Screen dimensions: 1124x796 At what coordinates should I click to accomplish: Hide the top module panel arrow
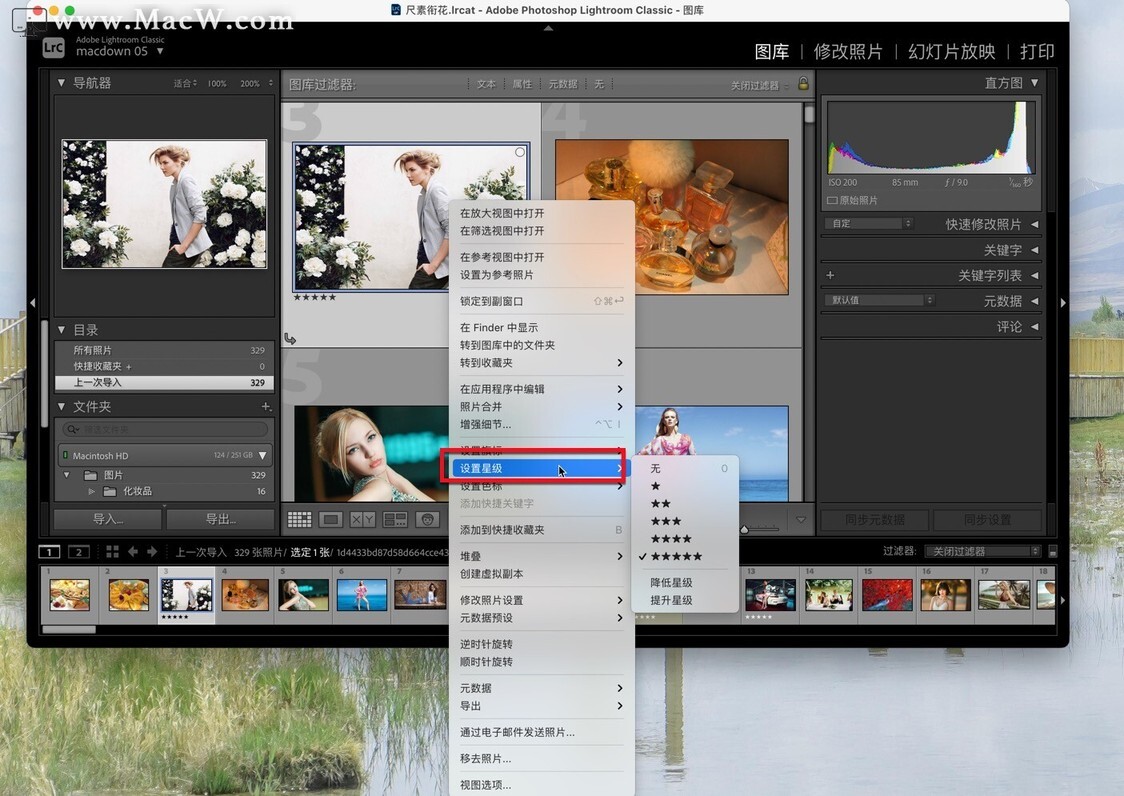[548, 29]
